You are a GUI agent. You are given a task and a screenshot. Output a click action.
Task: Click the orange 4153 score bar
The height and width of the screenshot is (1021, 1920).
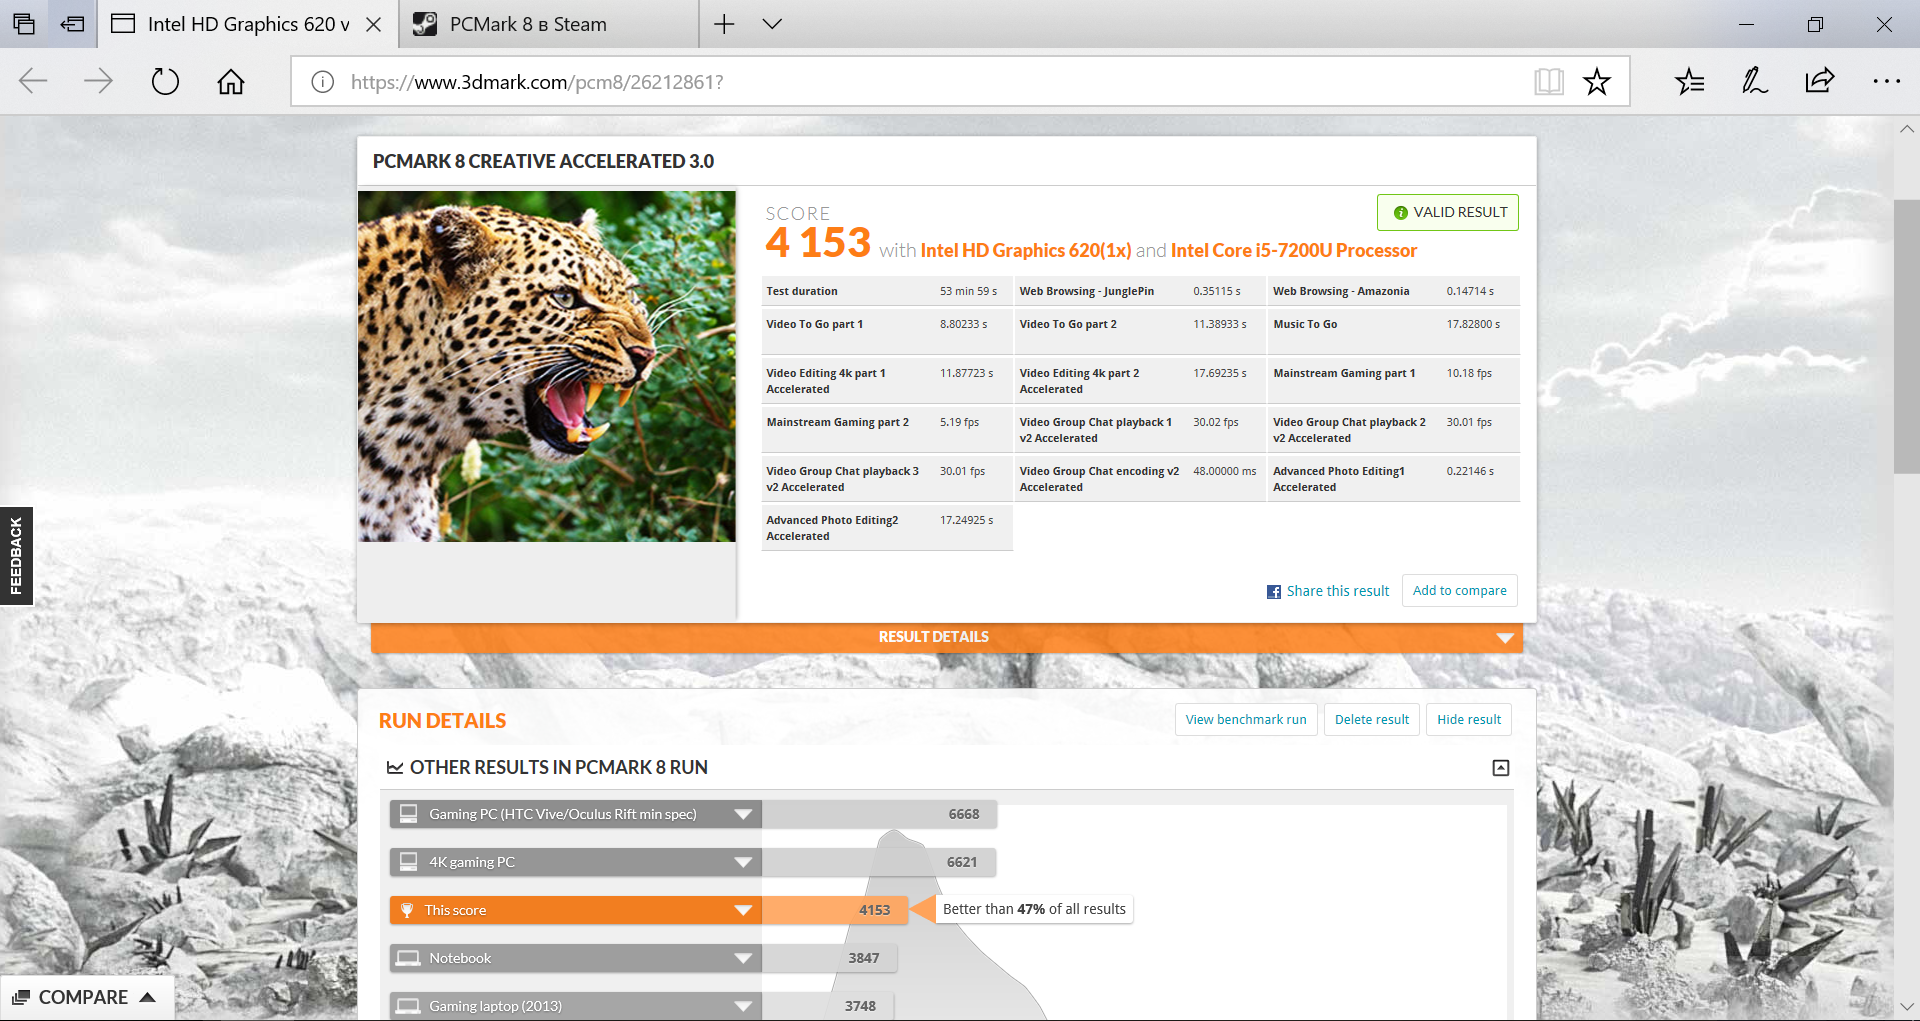[834, 910]
